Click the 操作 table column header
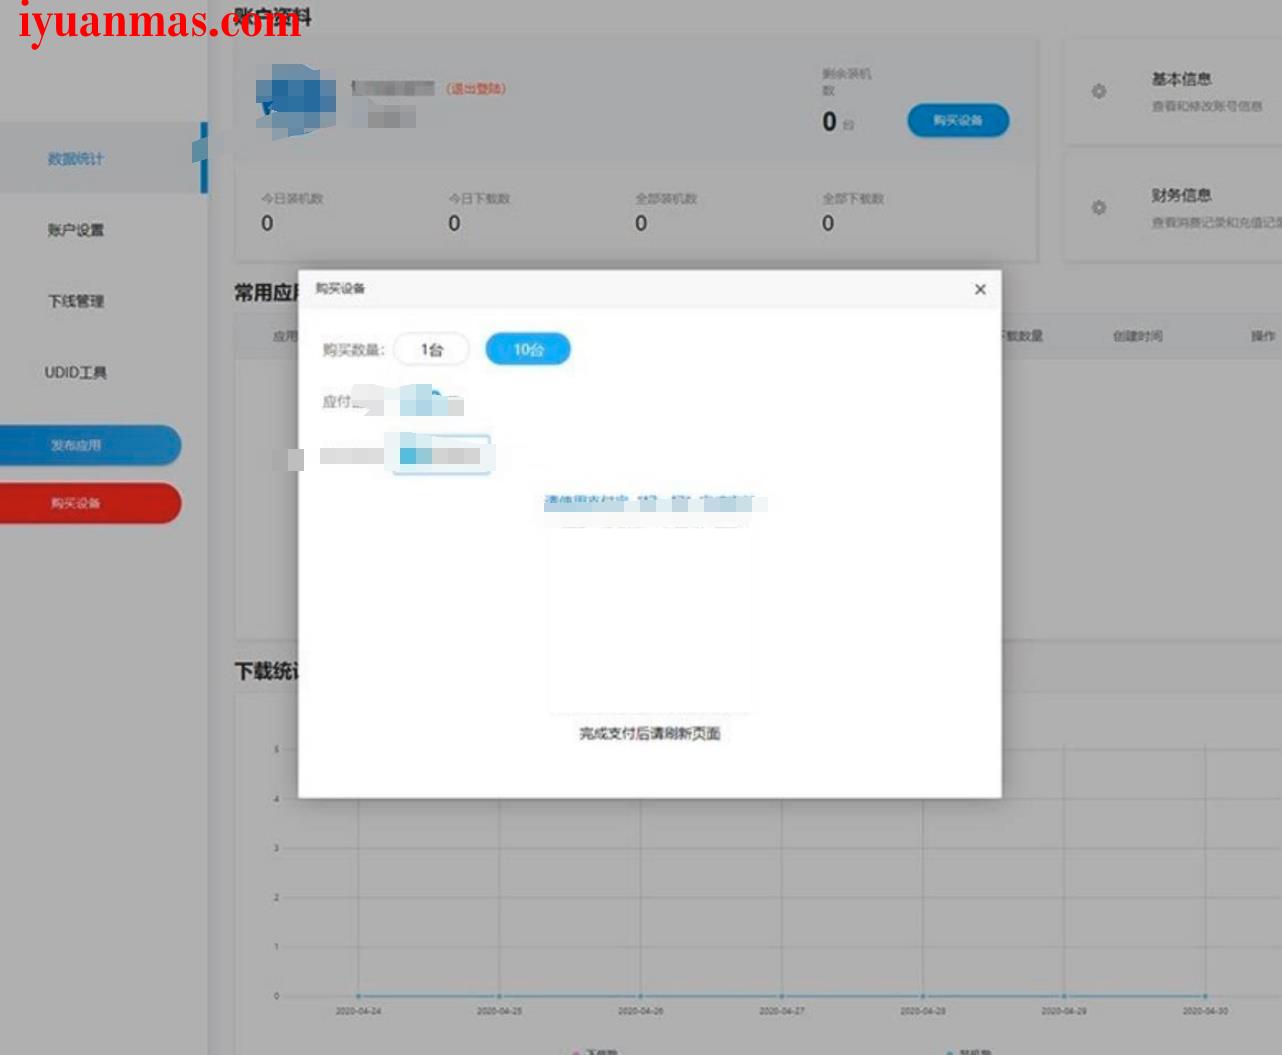This screenshot has width=1282, height=1055. (x=1263, y=336)
